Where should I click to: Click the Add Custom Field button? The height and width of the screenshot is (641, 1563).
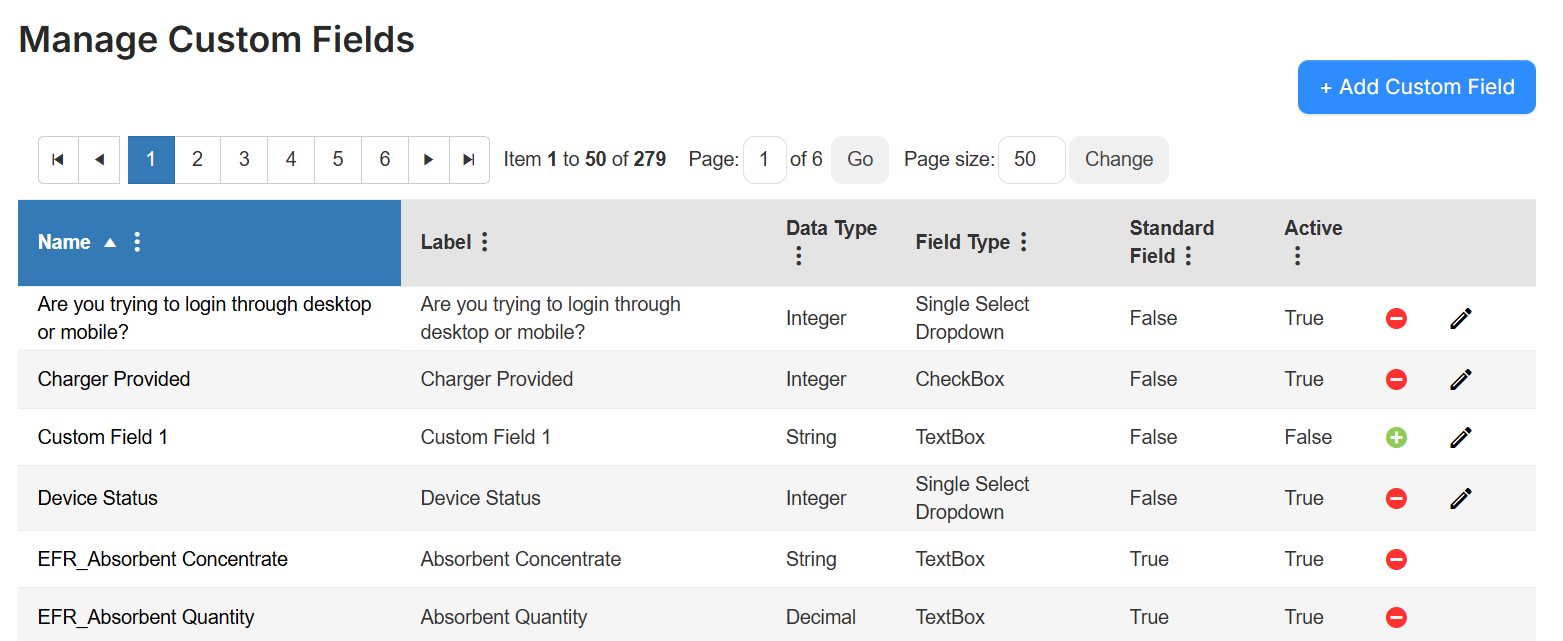point(1416,87)
